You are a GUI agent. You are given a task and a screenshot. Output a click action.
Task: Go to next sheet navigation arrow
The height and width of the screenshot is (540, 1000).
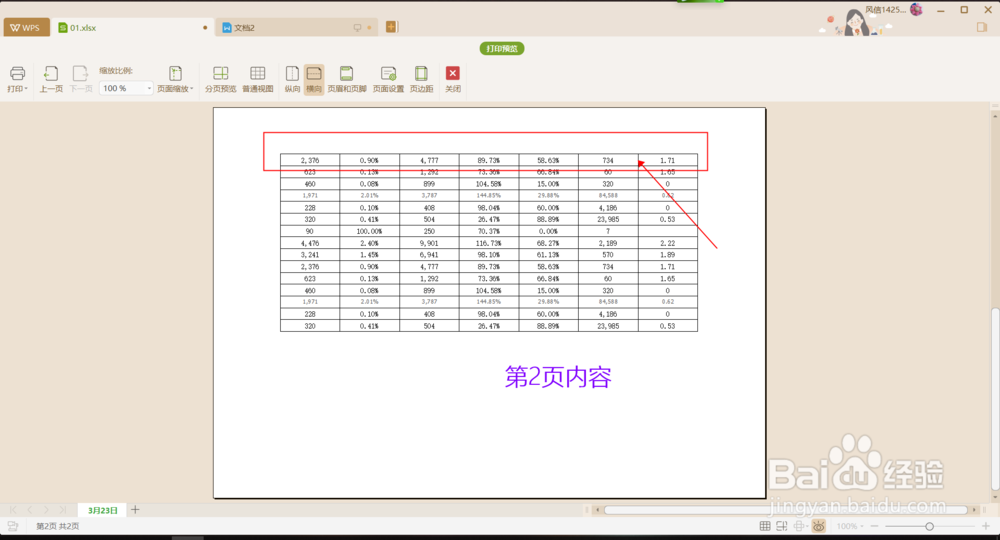[x=46, y=510]
